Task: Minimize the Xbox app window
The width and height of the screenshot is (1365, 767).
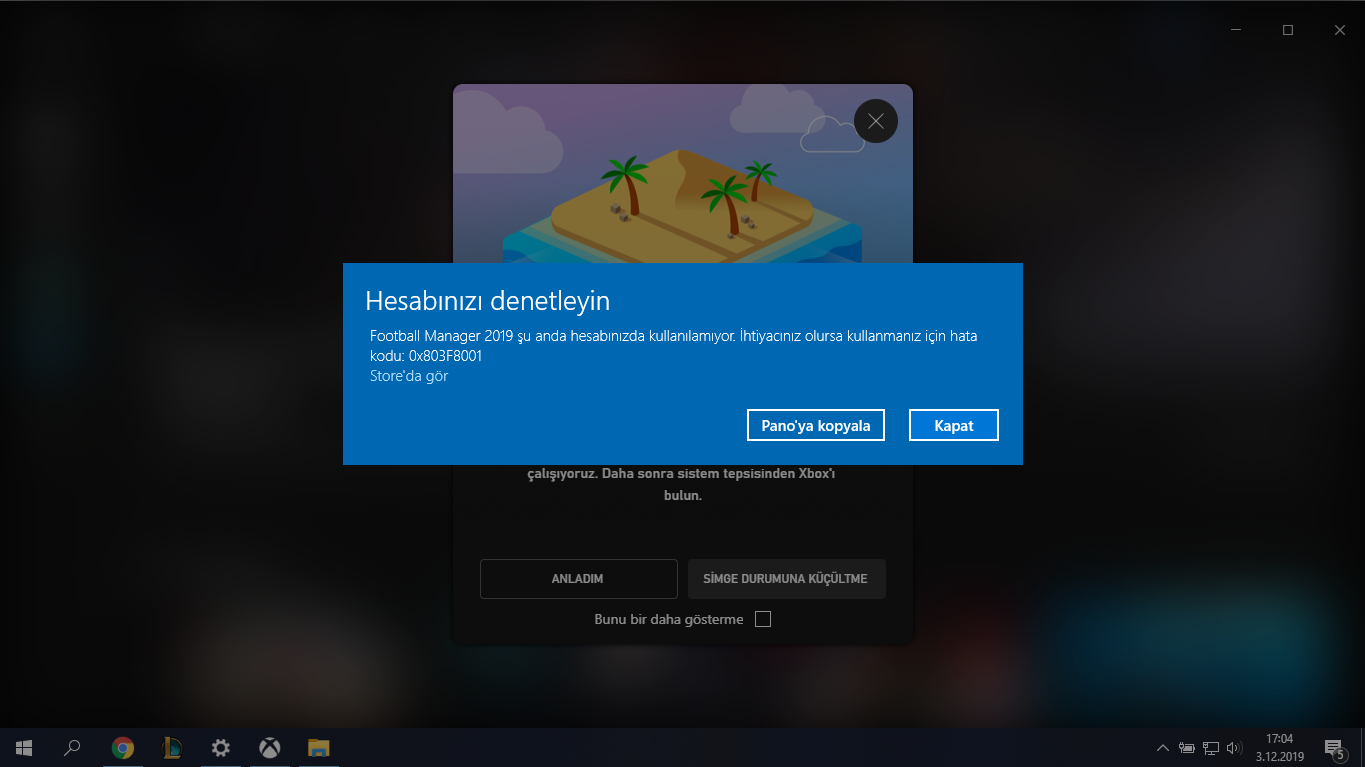Action: click(x=1238, y=30)
